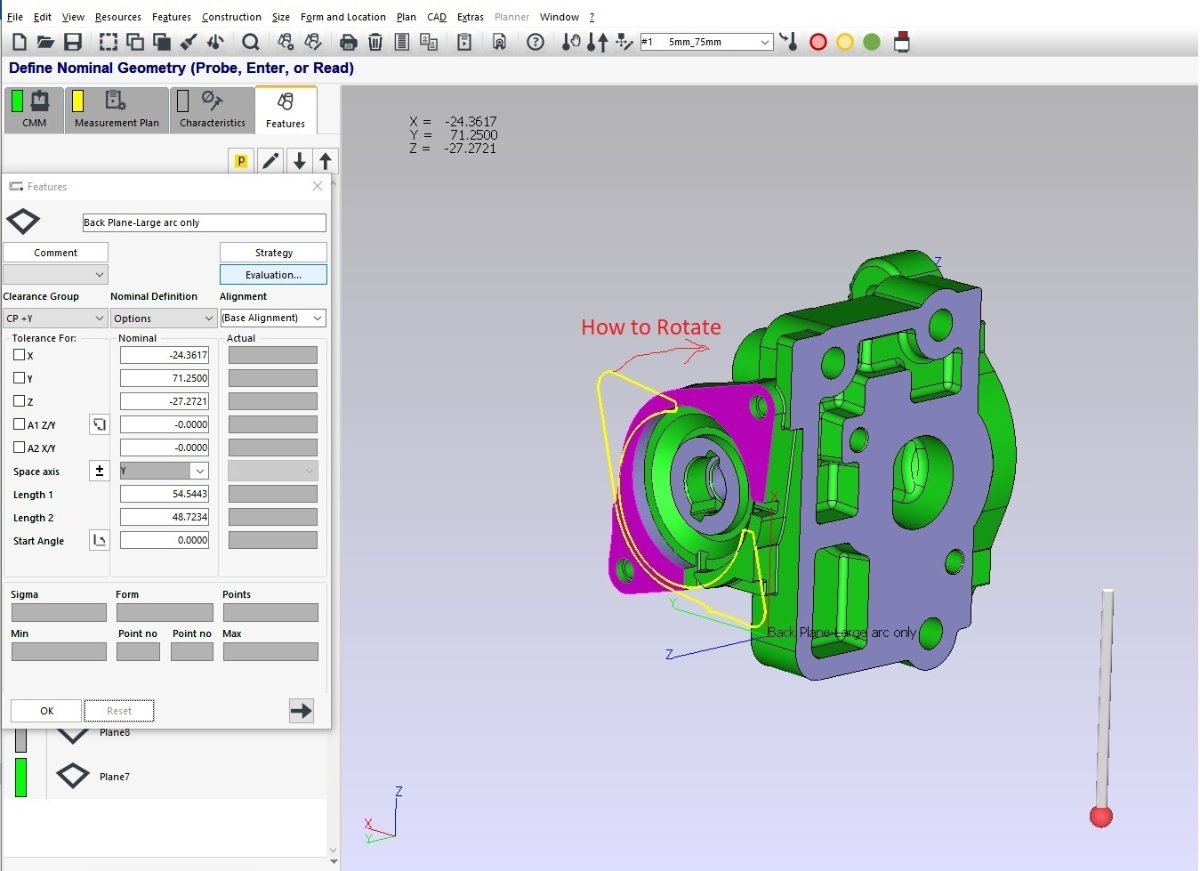This screenshot has width=1200, height=871.
Task: Open the Construction menu
Action: tap(231, 17)
